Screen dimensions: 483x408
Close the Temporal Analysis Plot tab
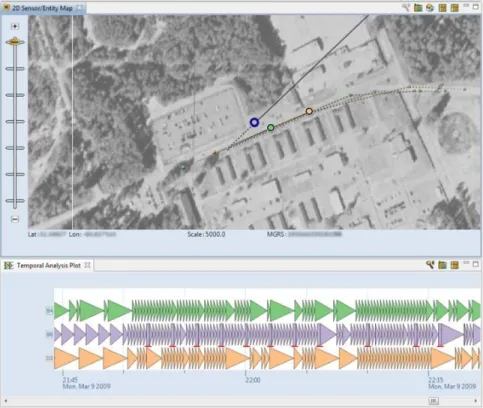tap(87, 265)
